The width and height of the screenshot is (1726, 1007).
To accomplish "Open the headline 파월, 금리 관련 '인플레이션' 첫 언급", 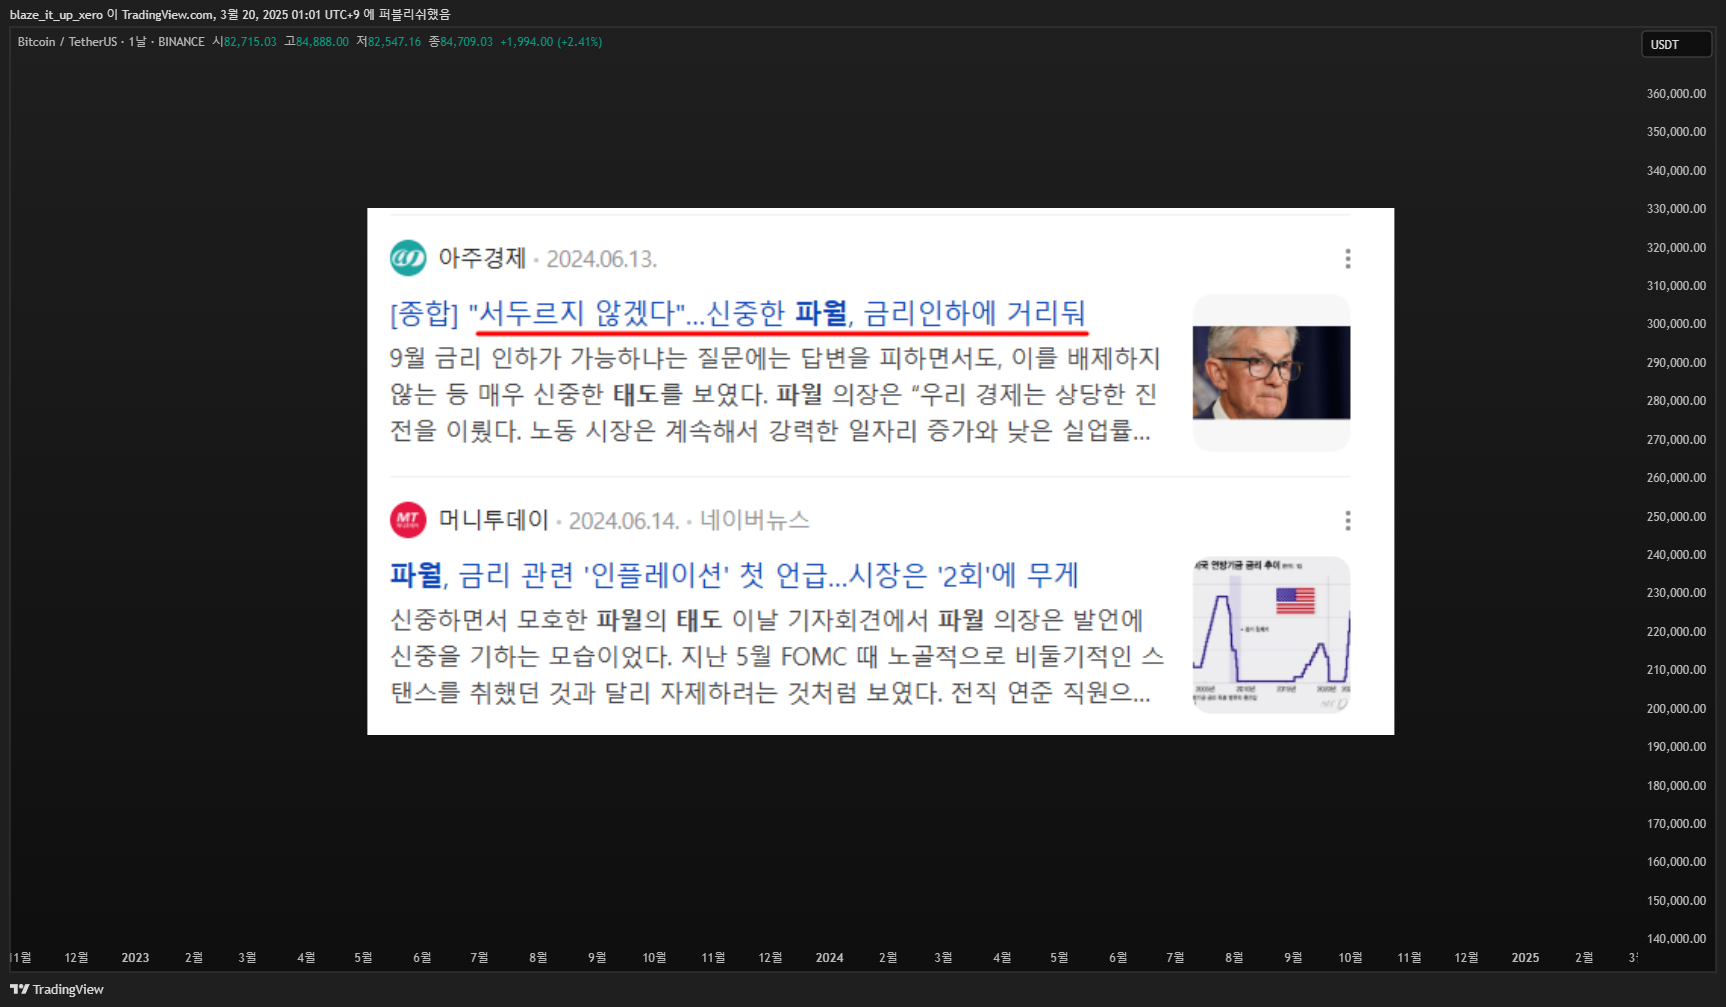I will pyautogui.click(x=734, y=575).
